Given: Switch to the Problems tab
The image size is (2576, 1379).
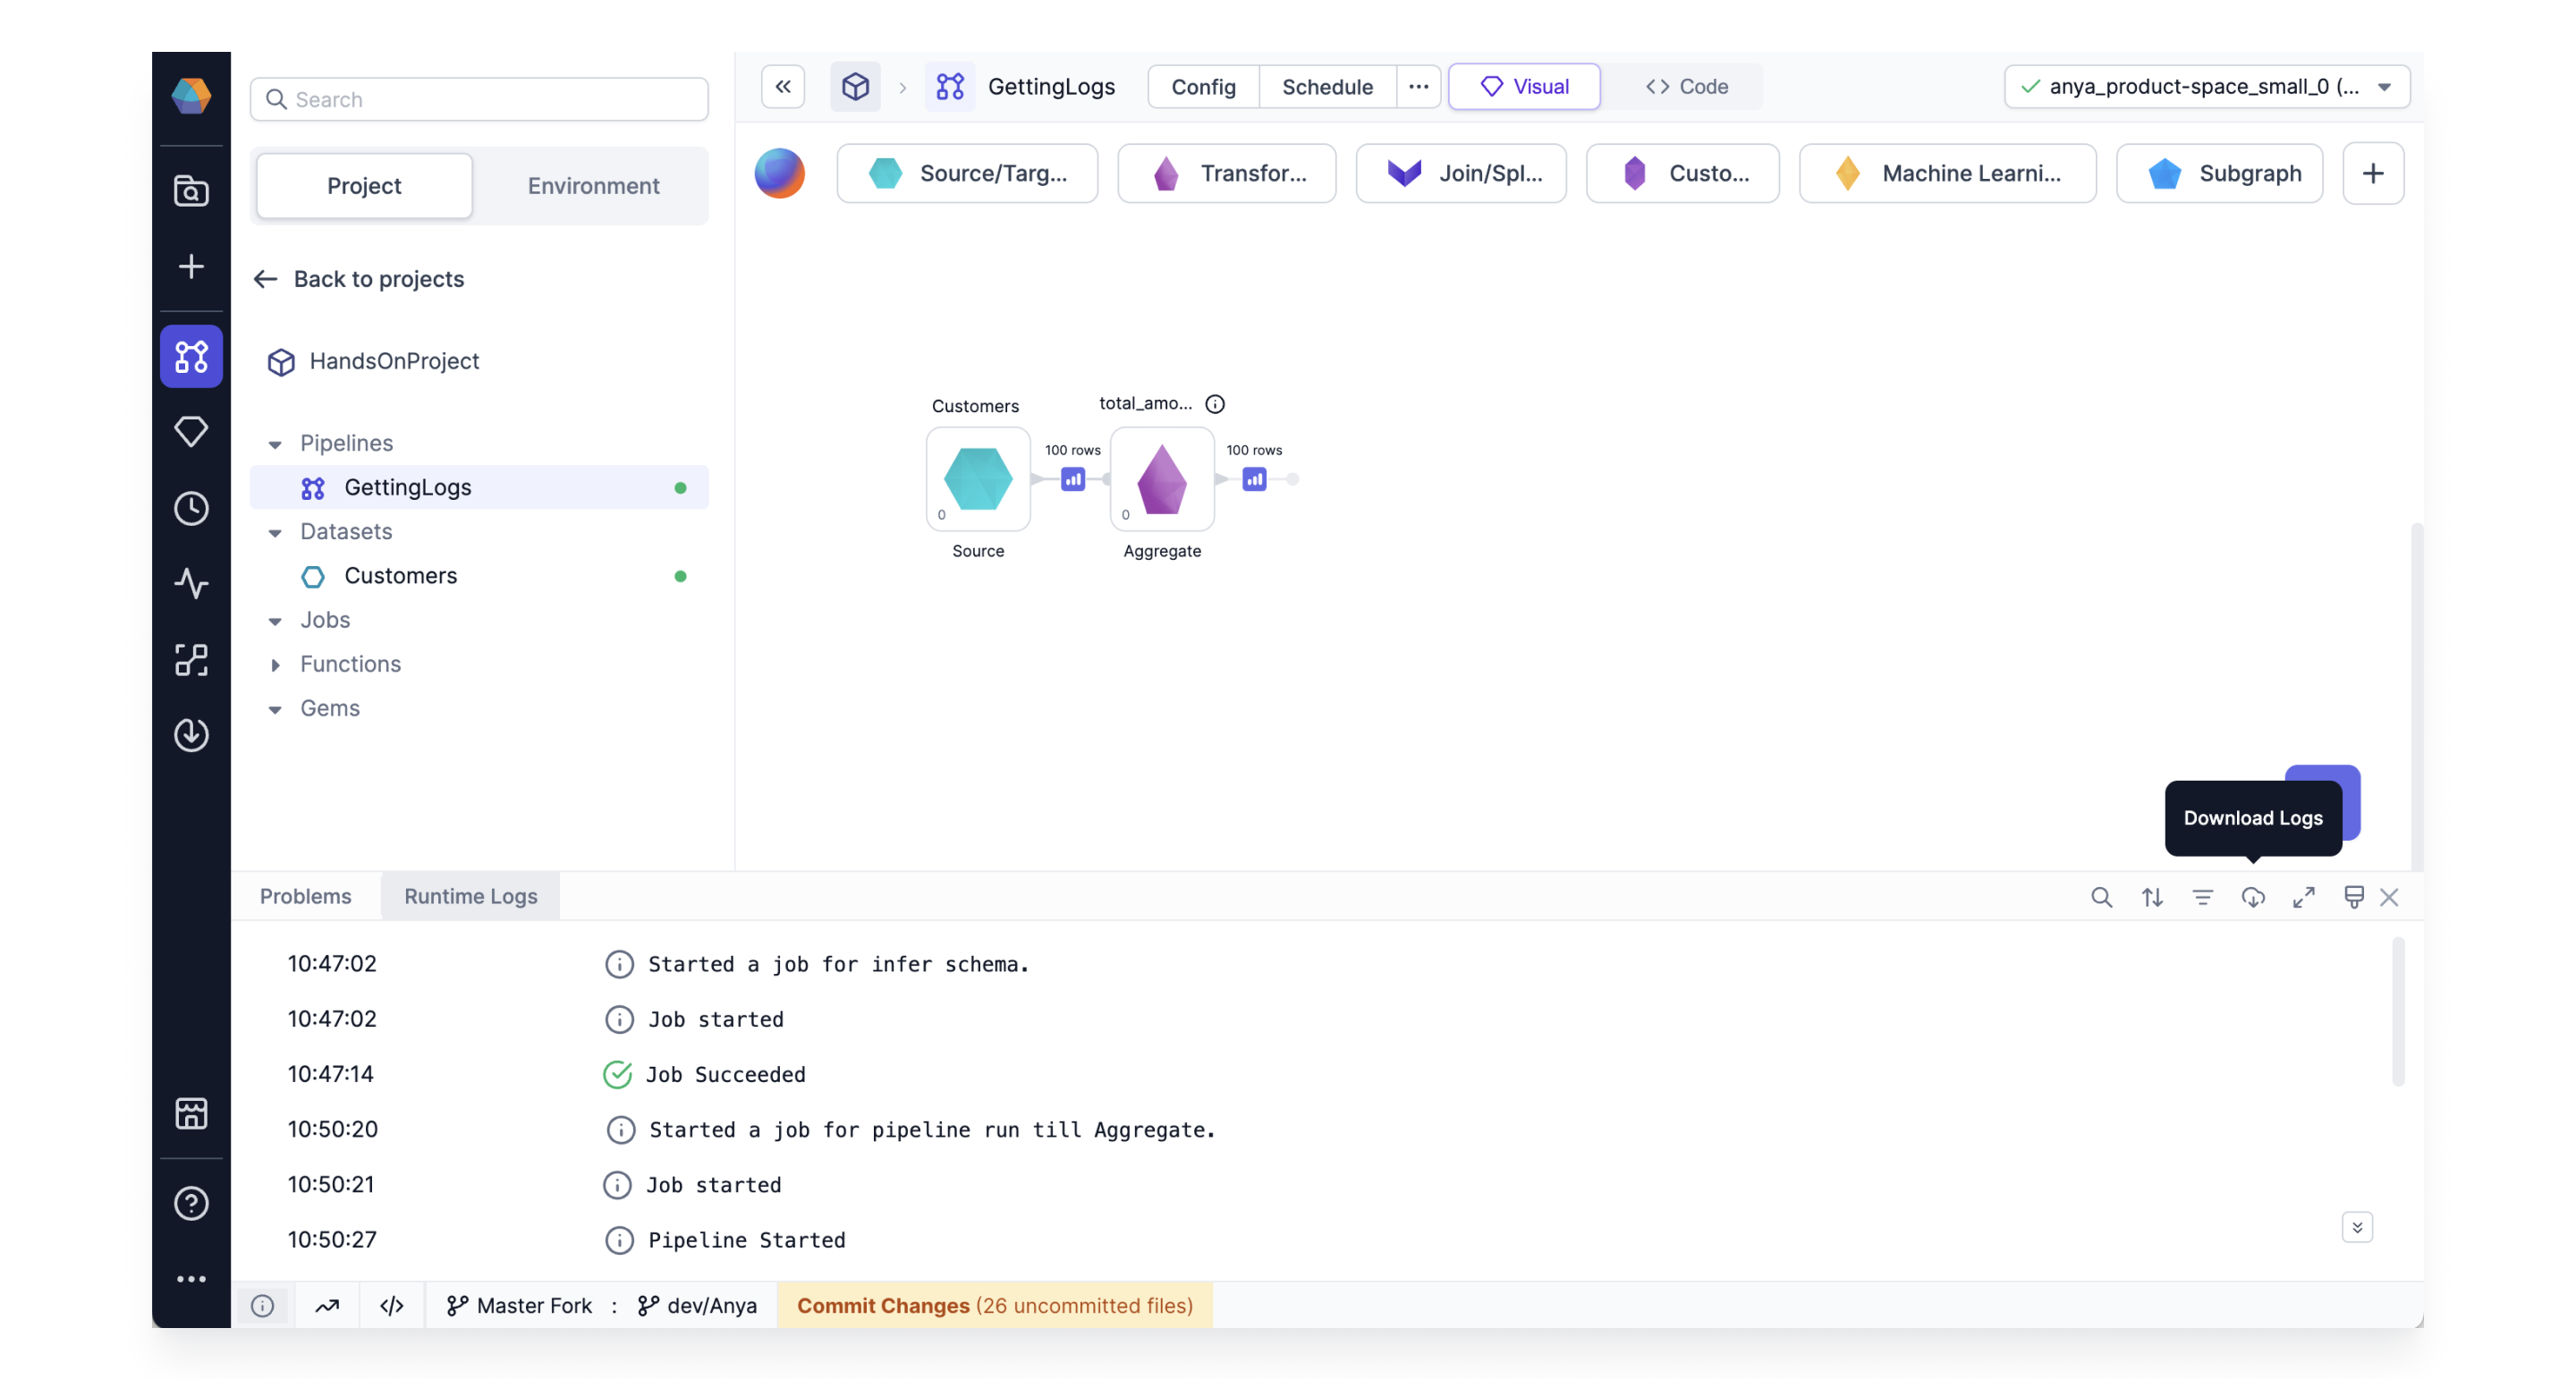Looking at the screenshot, I should 305,895.
